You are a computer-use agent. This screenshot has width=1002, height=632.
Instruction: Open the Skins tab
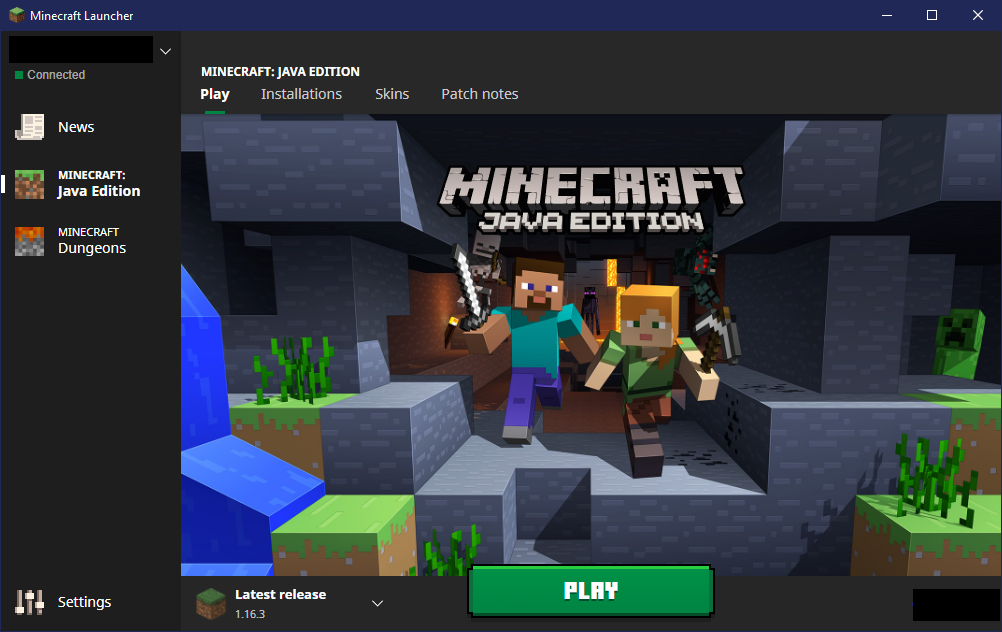pos(392,94)
